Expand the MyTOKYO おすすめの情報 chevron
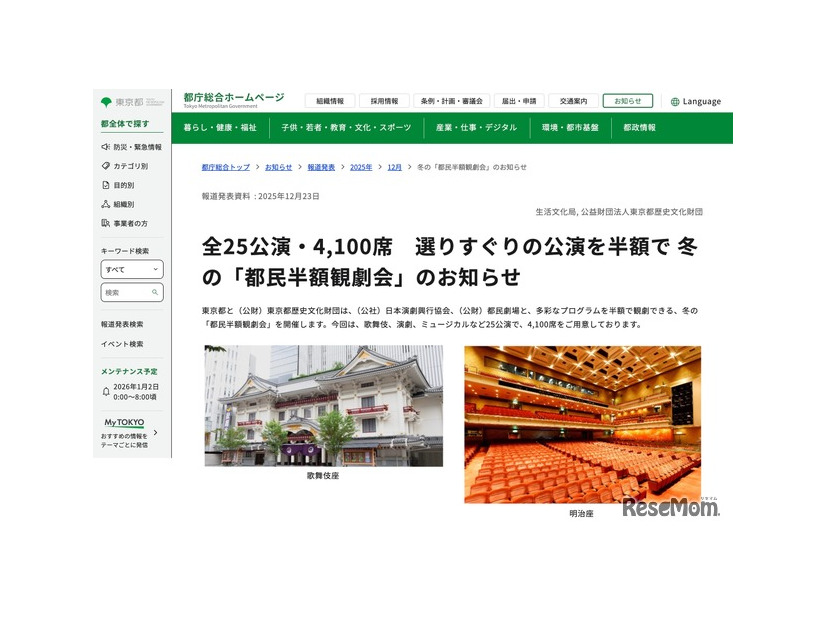This screenshot has width=826, height=620. coord(155,434)
